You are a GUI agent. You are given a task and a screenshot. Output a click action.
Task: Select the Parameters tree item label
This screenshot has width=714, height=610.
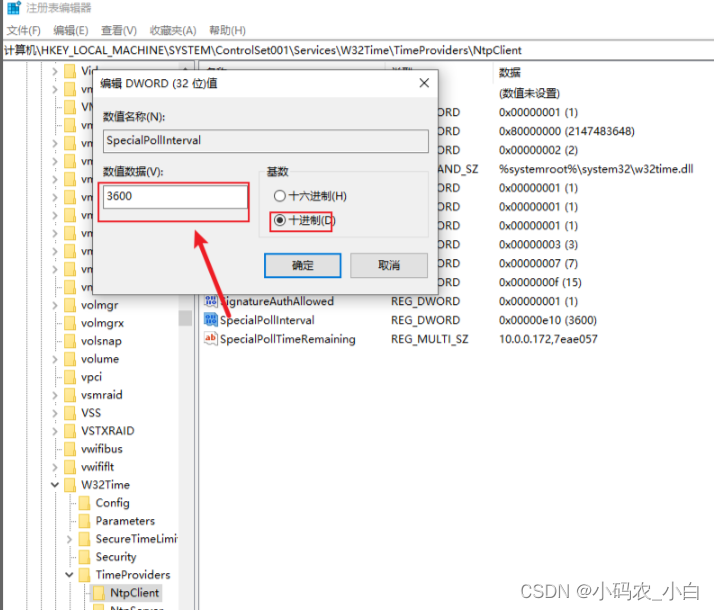click(x=125, y=521)
